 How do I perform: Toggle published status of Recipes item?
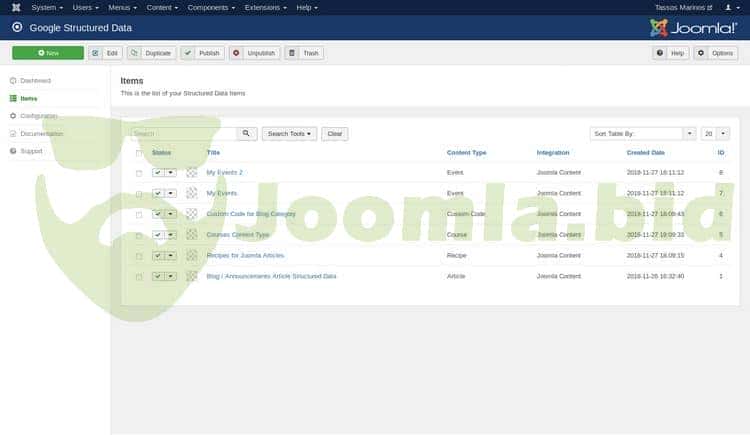point(158,255)
